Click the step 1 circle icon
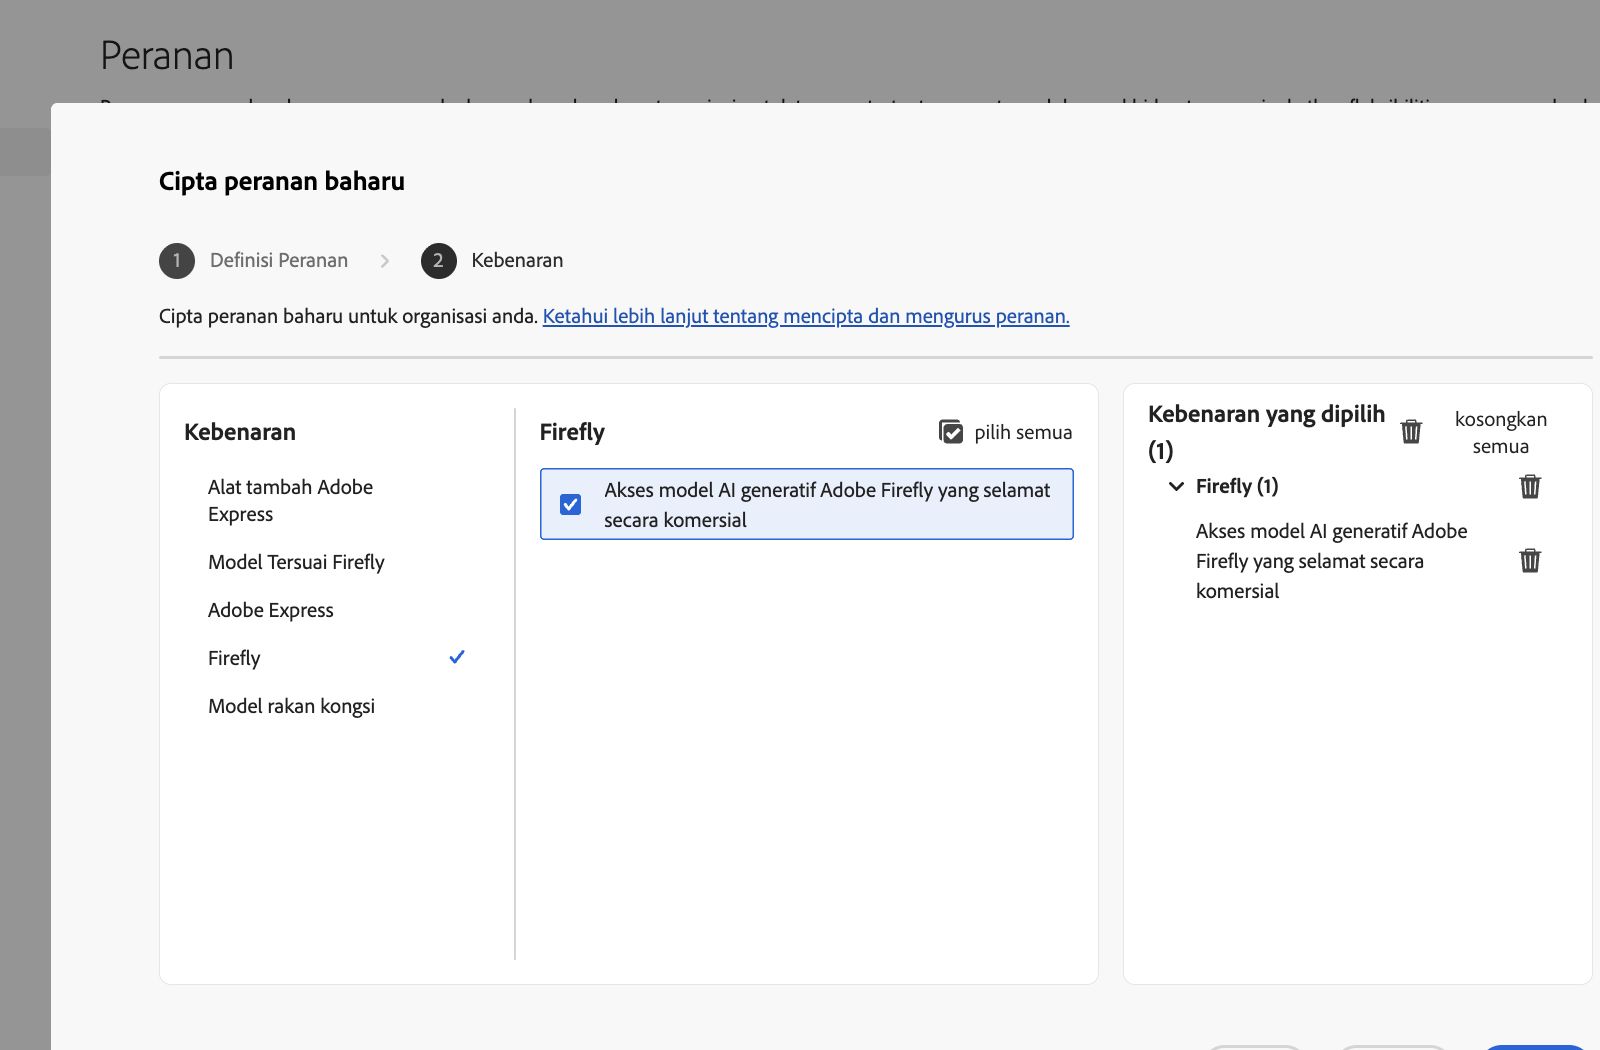1600x1050 pixels. 177,261
